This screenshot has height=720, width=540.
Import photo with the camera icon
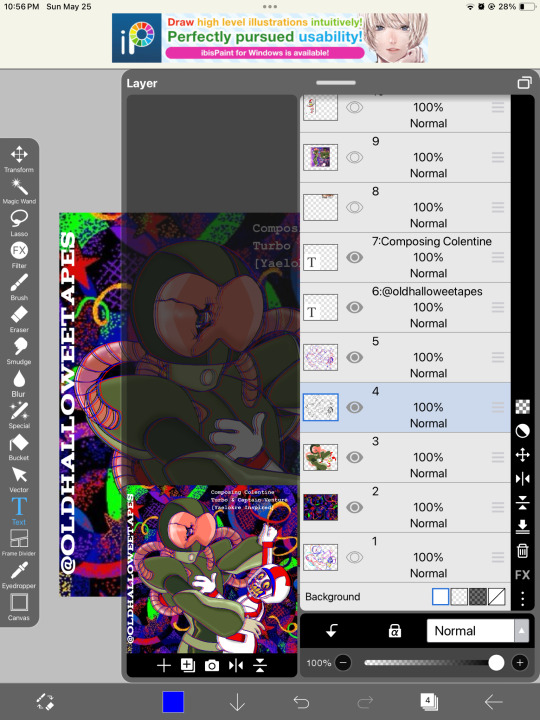click(212, 665)
